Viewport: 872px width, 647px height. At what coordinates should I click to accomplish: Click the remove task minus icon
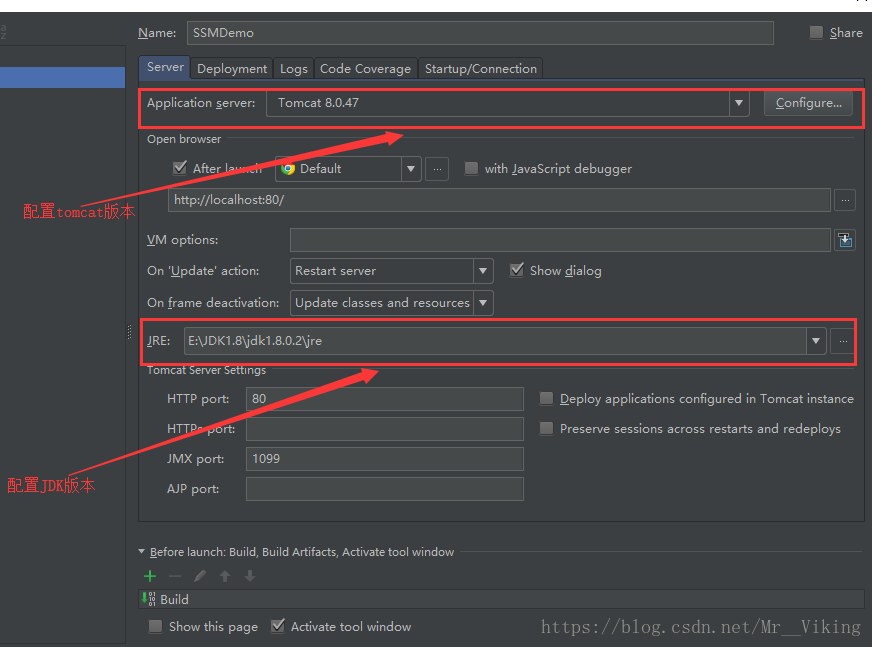coord(175,576)
